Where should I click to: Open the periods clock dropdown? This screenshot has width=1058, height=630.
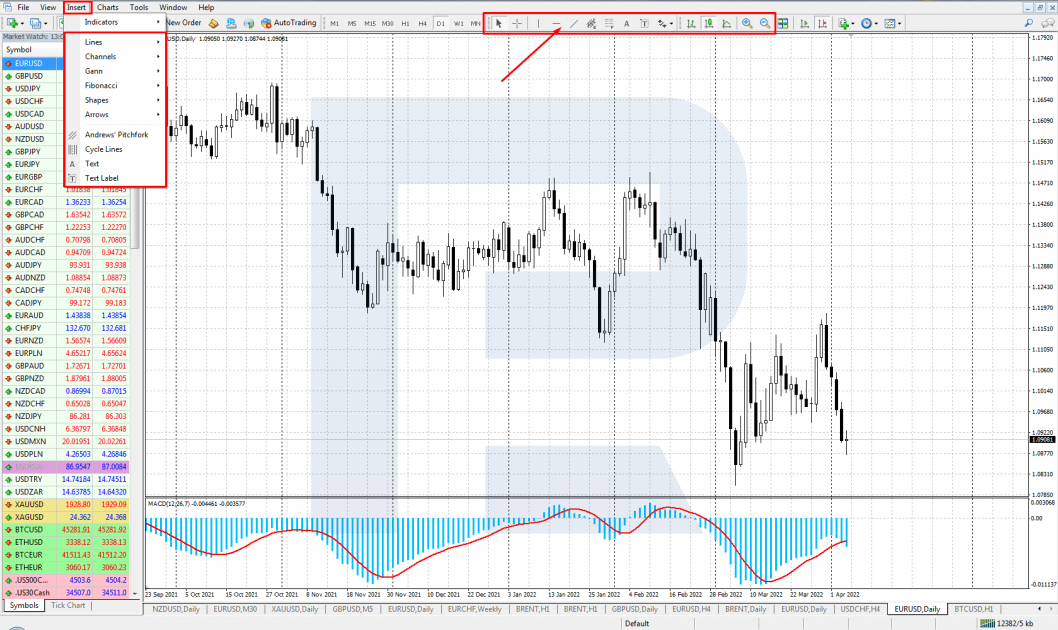pyautogui.click(x=869, y=24)
